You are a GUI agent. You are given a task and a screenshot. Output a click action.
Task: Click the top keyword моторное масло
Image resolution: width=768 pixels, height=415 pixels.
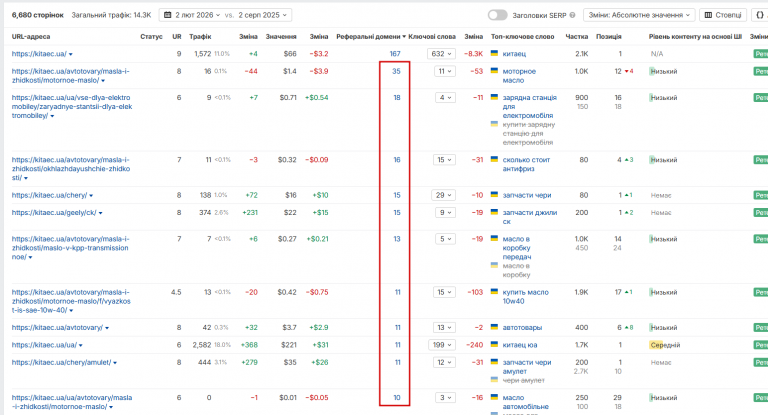(x=519, y=76)
